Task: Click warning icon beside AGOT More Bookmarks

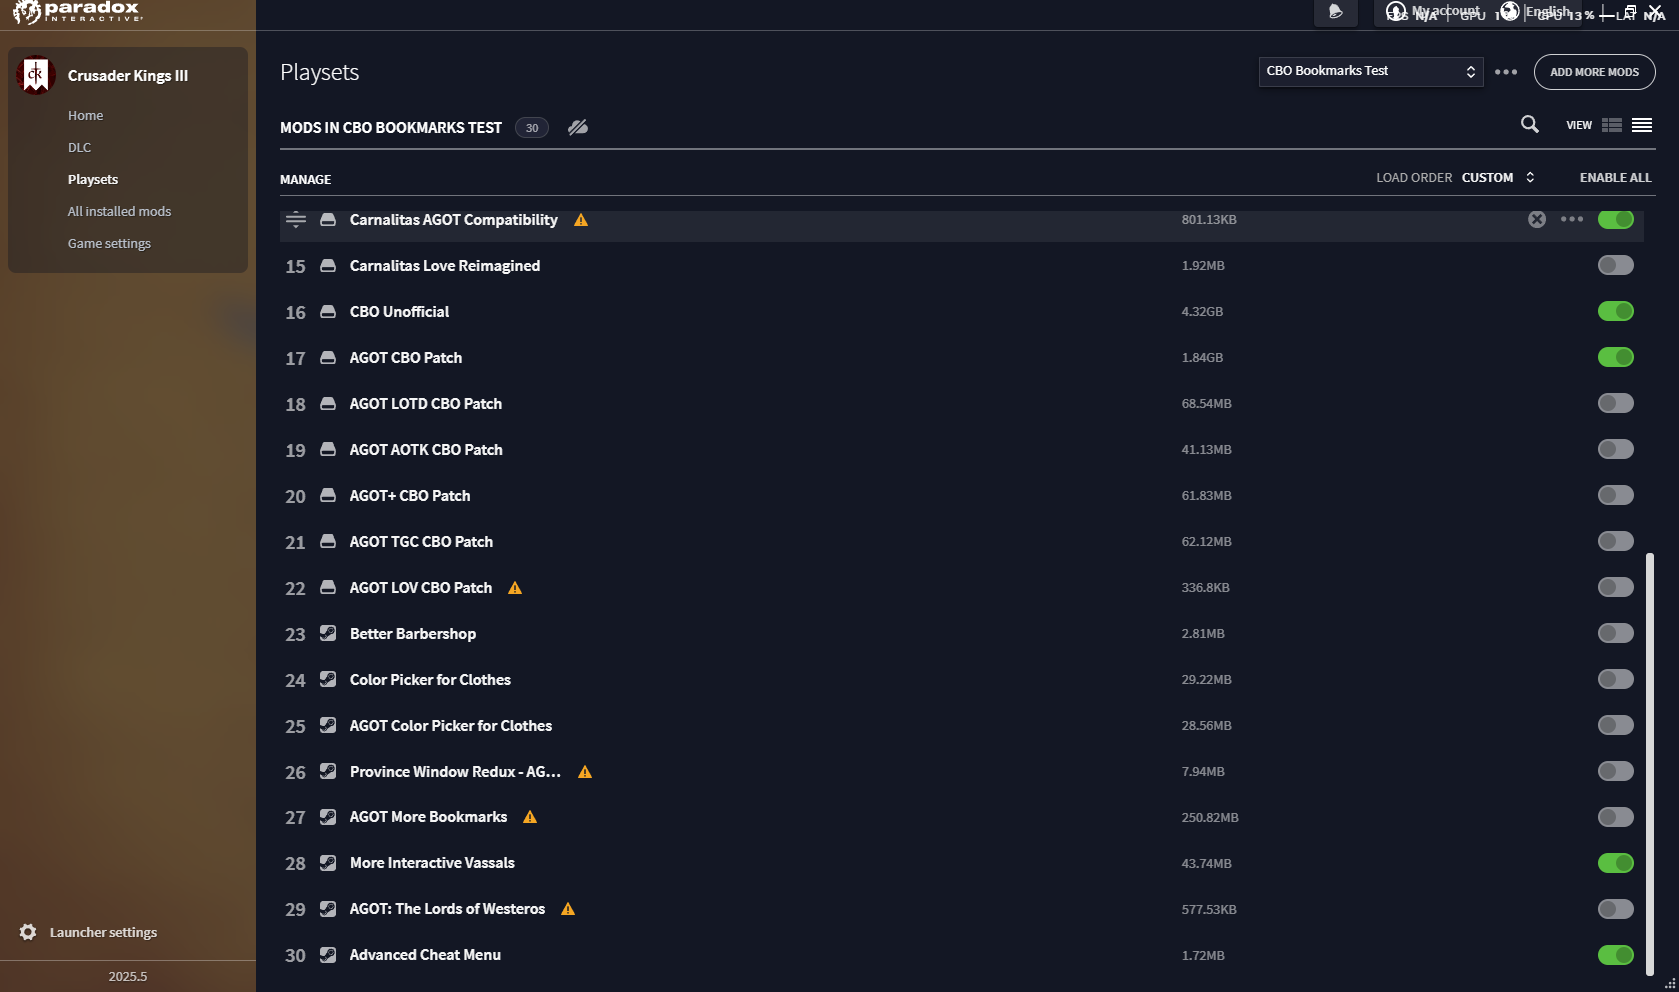Action: 530,817
